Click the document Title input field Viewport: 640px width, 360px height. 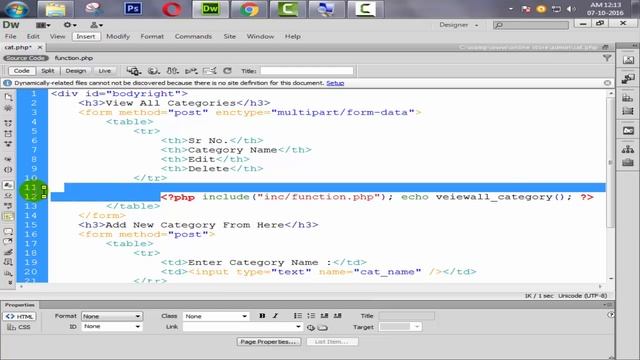click(x=307, y=71)
